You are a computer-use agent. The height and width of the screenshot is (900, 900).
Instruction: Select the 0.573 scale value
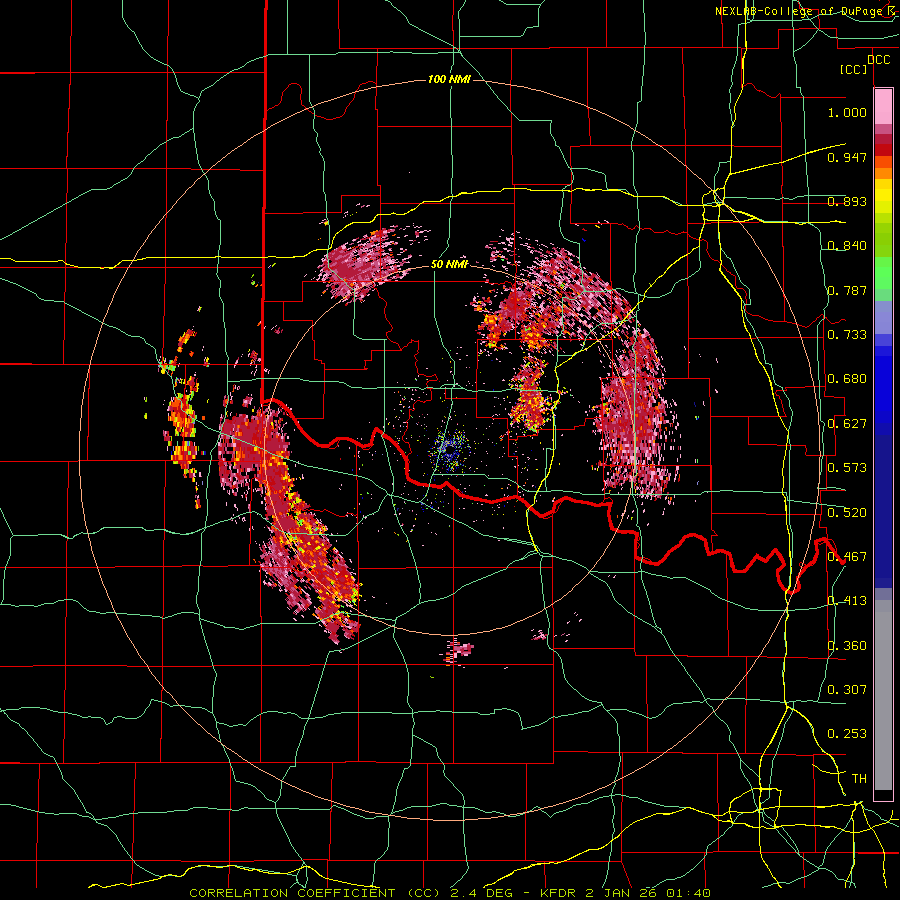coord(847,468)
